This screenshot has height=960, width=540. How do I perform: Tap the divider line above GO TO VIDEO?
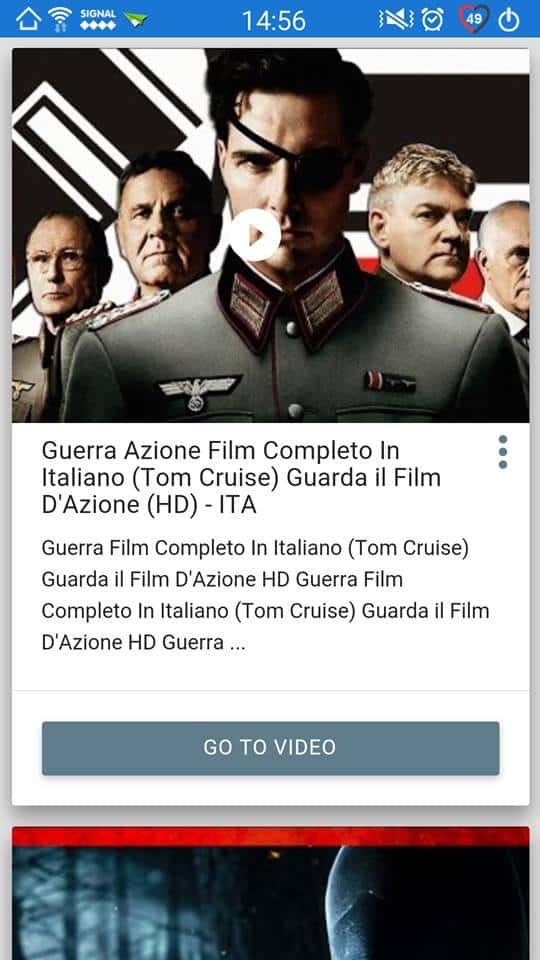(x=271, y=691)
